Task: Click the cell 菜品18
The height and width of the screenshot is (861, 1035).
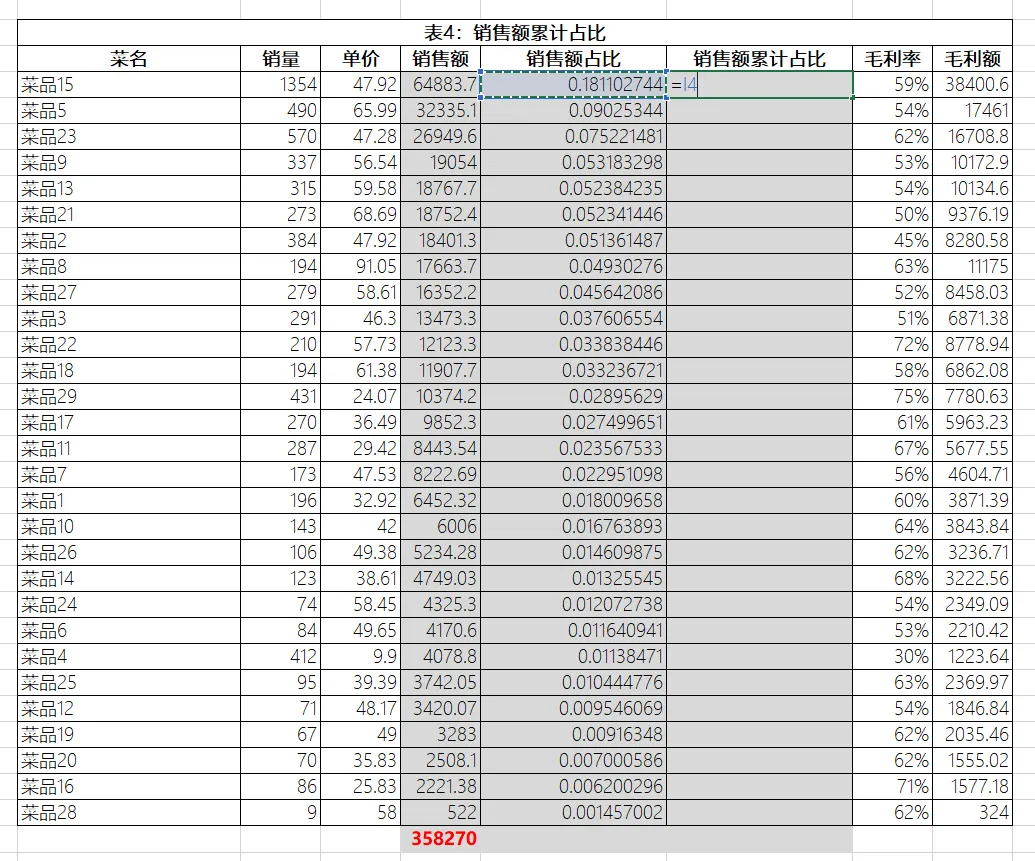Action: pyautogui.click(x=129, y=370)
